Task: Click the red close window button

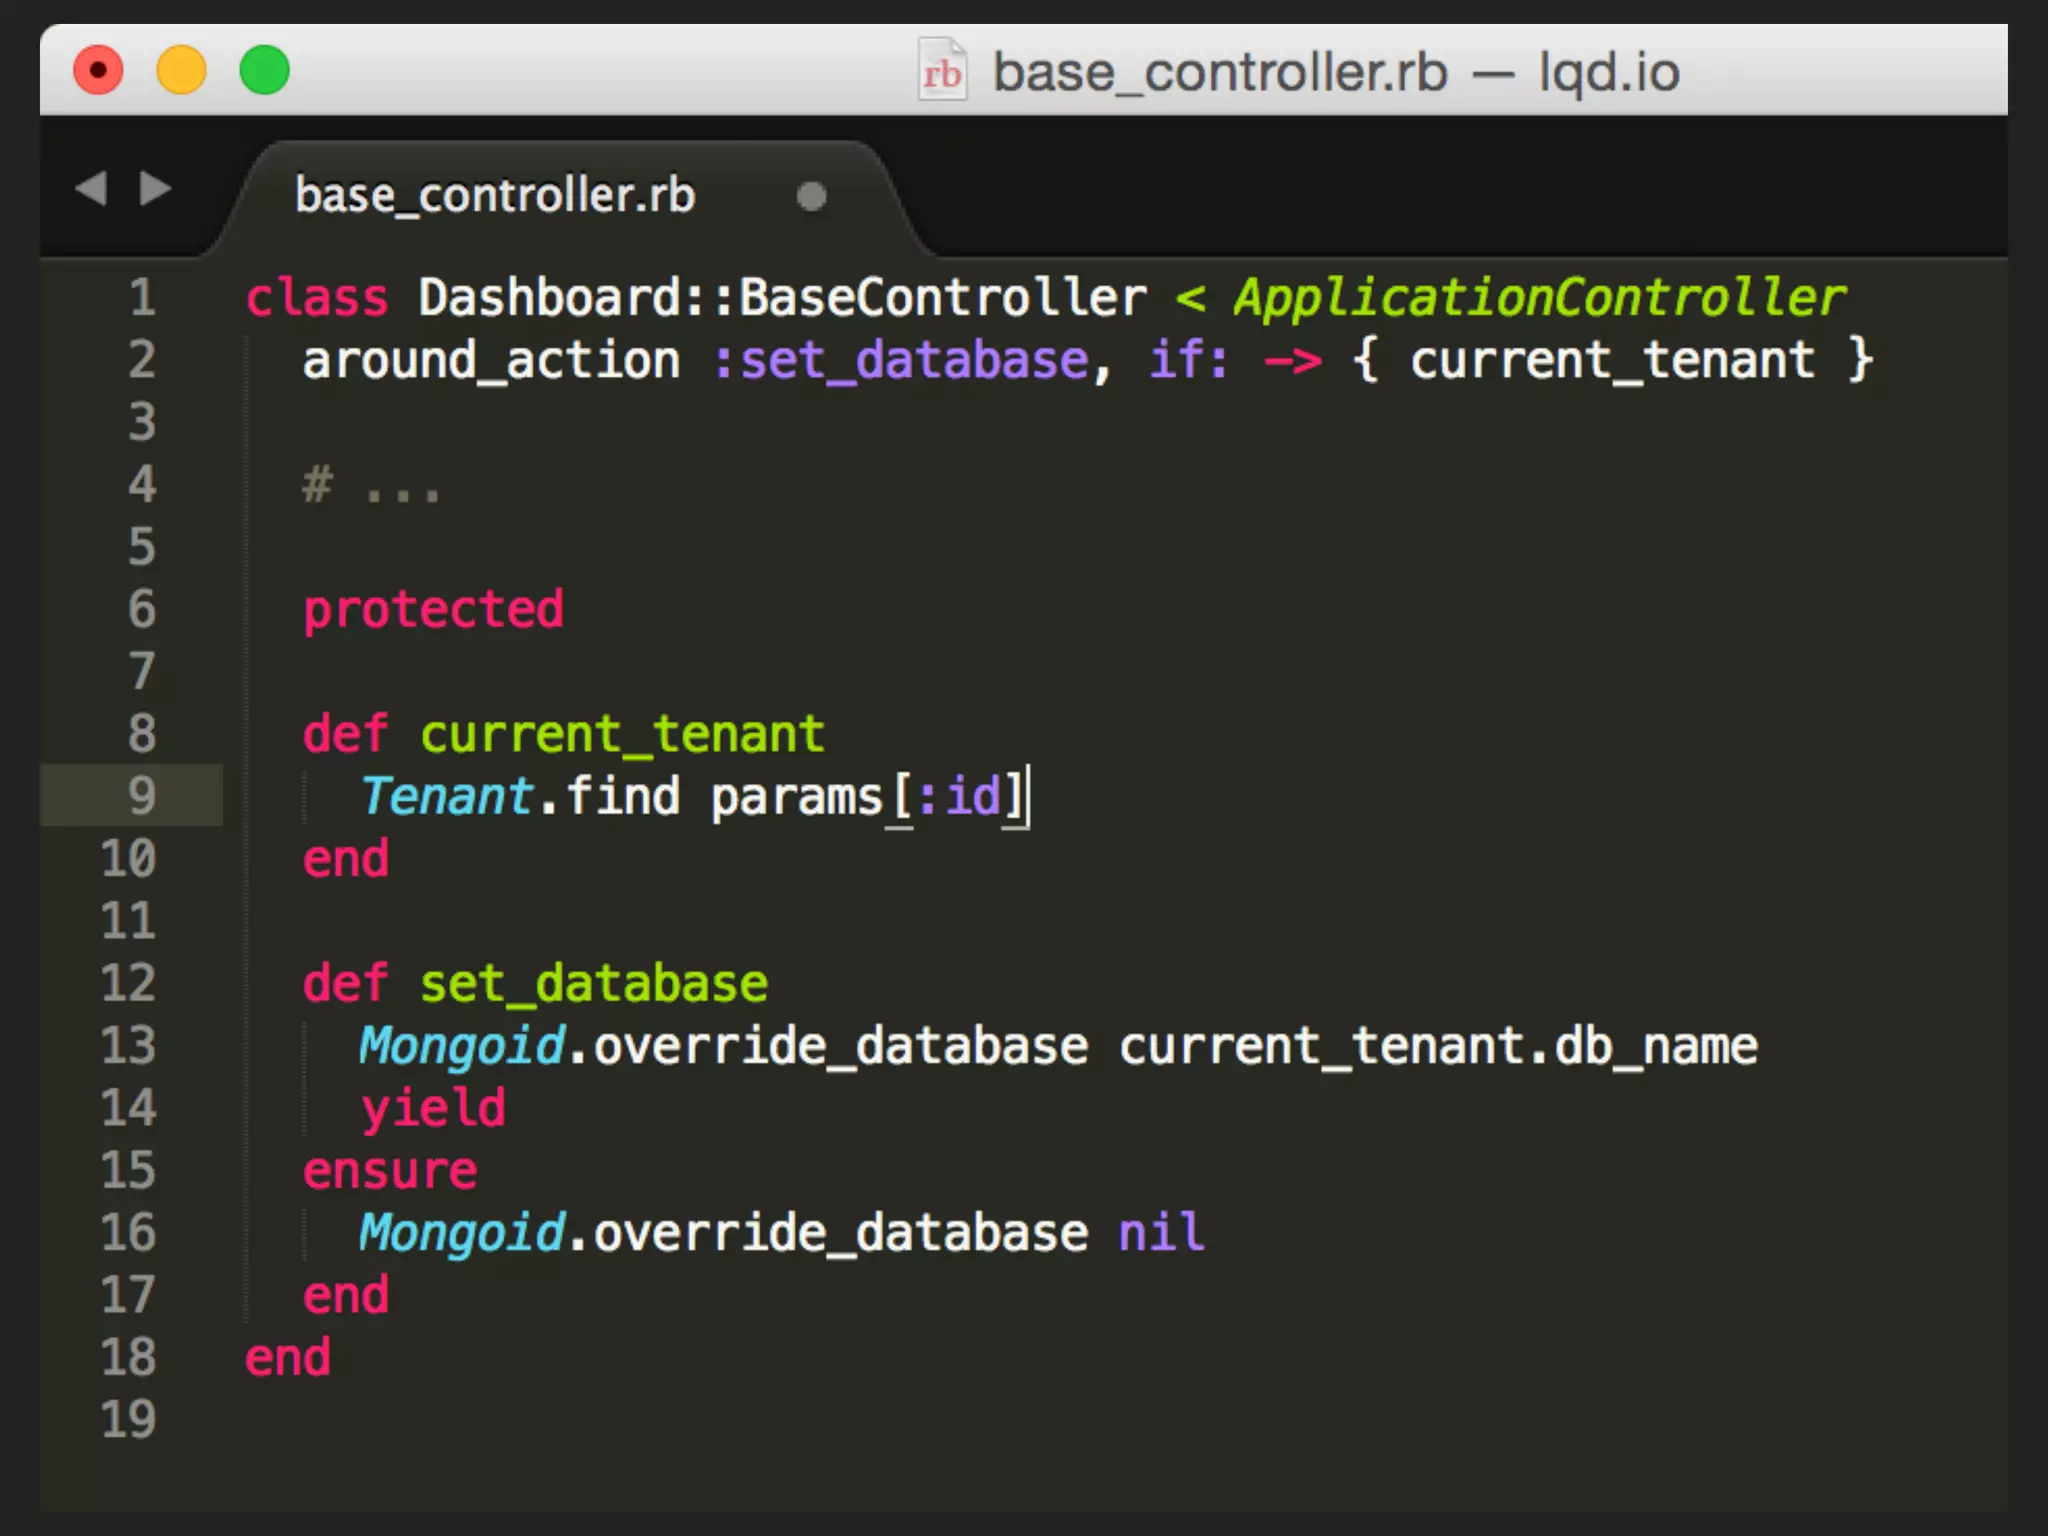Action: coord(98,71)
